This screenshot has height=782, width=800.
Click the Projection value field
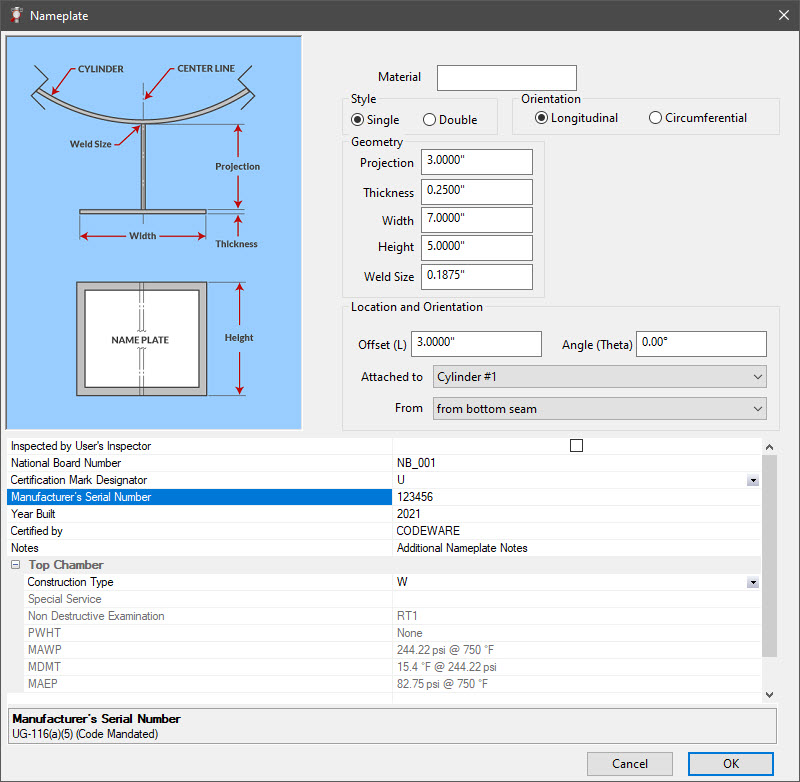477,162
